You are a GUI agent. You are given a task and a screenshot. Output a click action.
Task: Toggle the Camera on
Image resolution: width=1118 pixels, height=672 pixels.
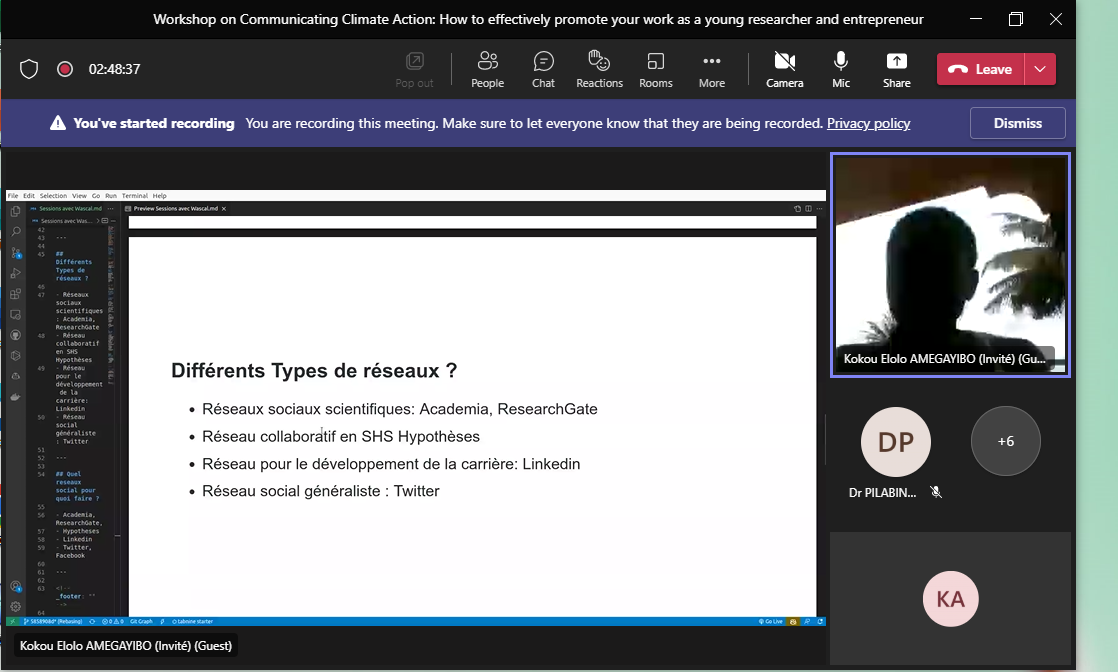pyautogui.click(x=784, y=69)
